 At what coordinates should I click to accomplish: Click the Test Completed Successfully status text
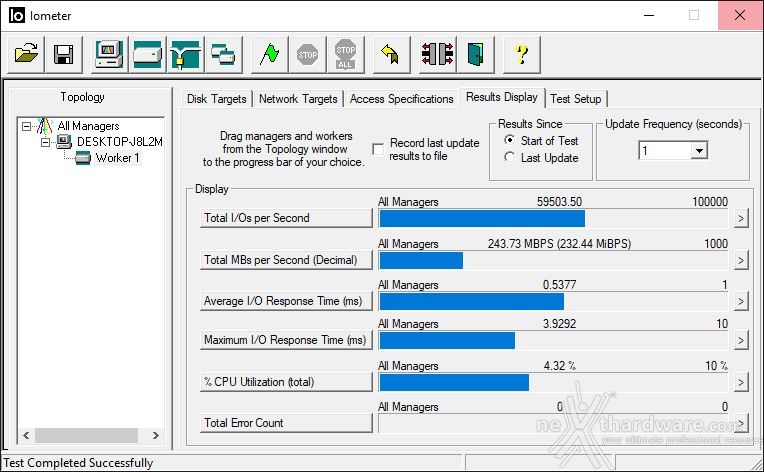[78, 463]
